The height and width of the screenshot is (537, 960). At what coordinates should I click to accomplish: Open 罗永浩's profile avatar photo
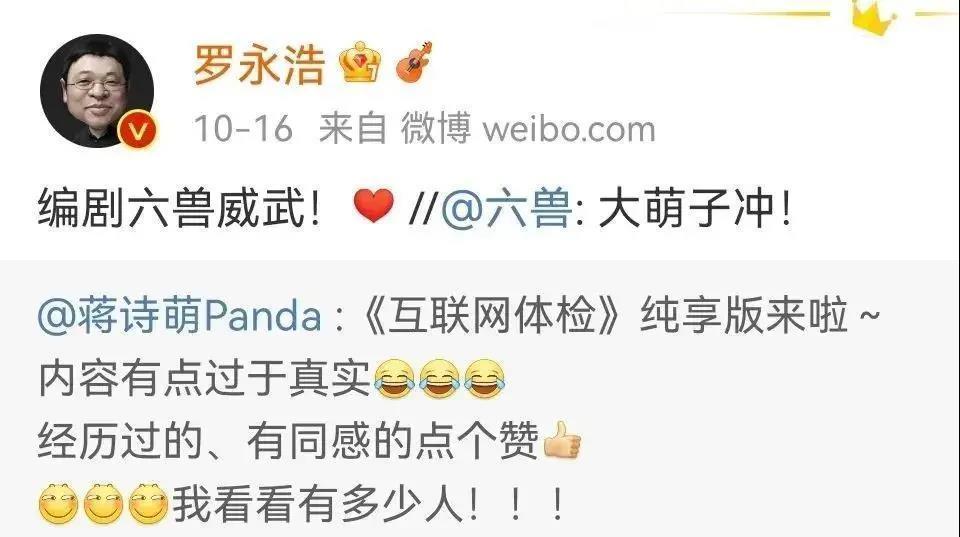click(x=97, y=91)
